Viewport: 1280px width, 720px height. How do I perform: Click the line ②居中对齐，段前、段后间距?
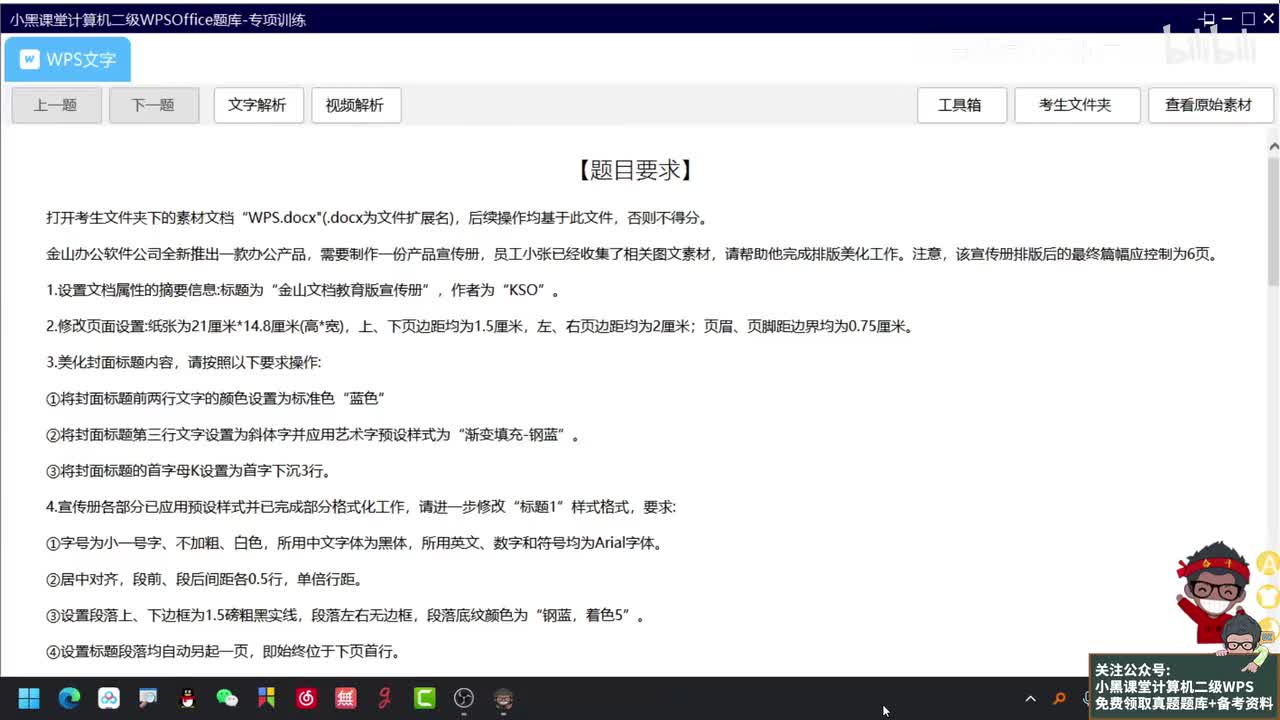(204, 579)
